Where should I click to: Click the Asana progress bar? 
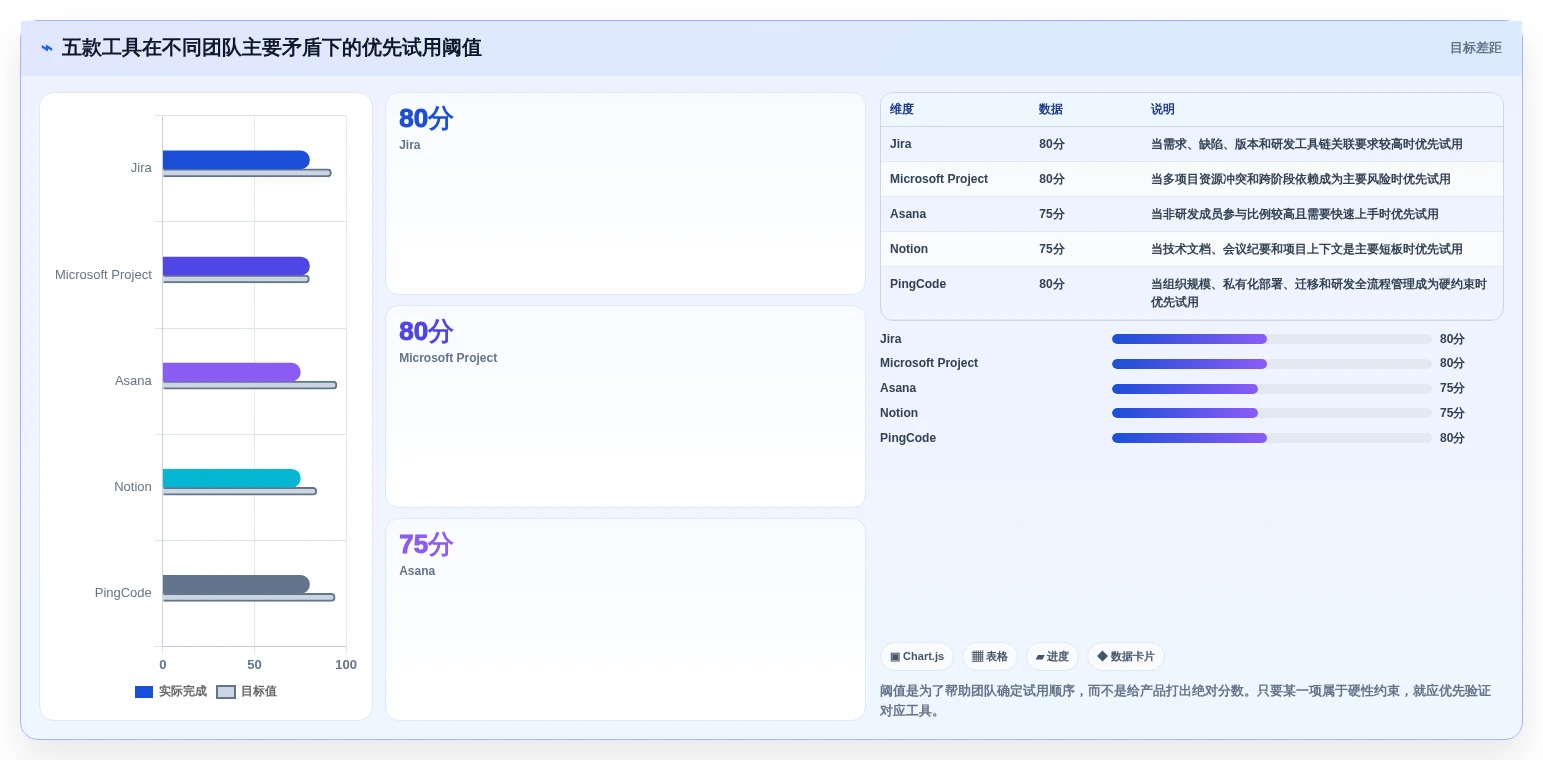tap(1272, 388)
